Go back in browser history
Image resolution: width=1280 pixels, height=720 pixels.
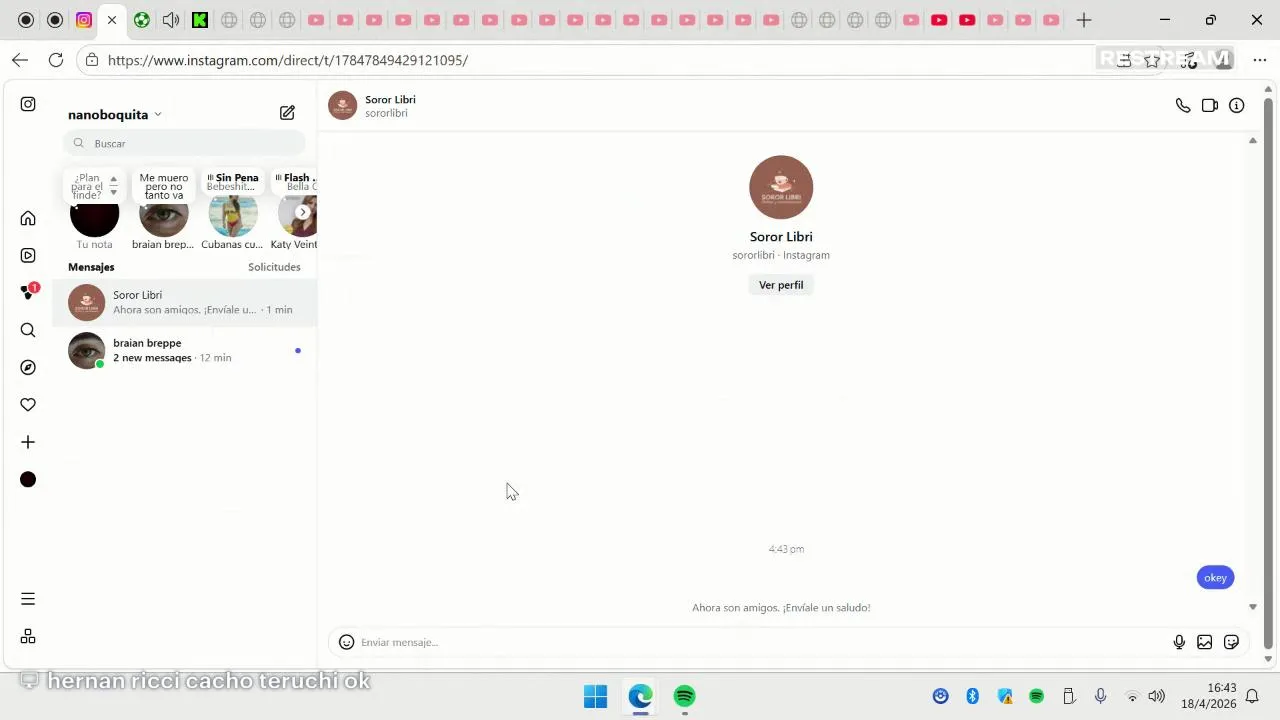click(x=20, y=60)
